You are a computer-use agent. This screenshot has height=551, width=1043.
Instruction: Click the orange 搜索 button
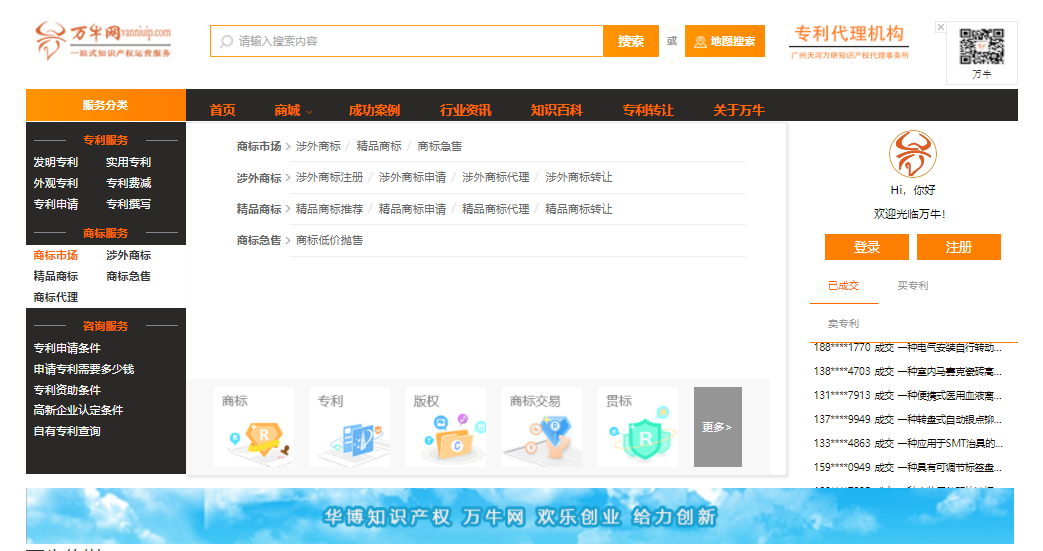click(631, 41)
